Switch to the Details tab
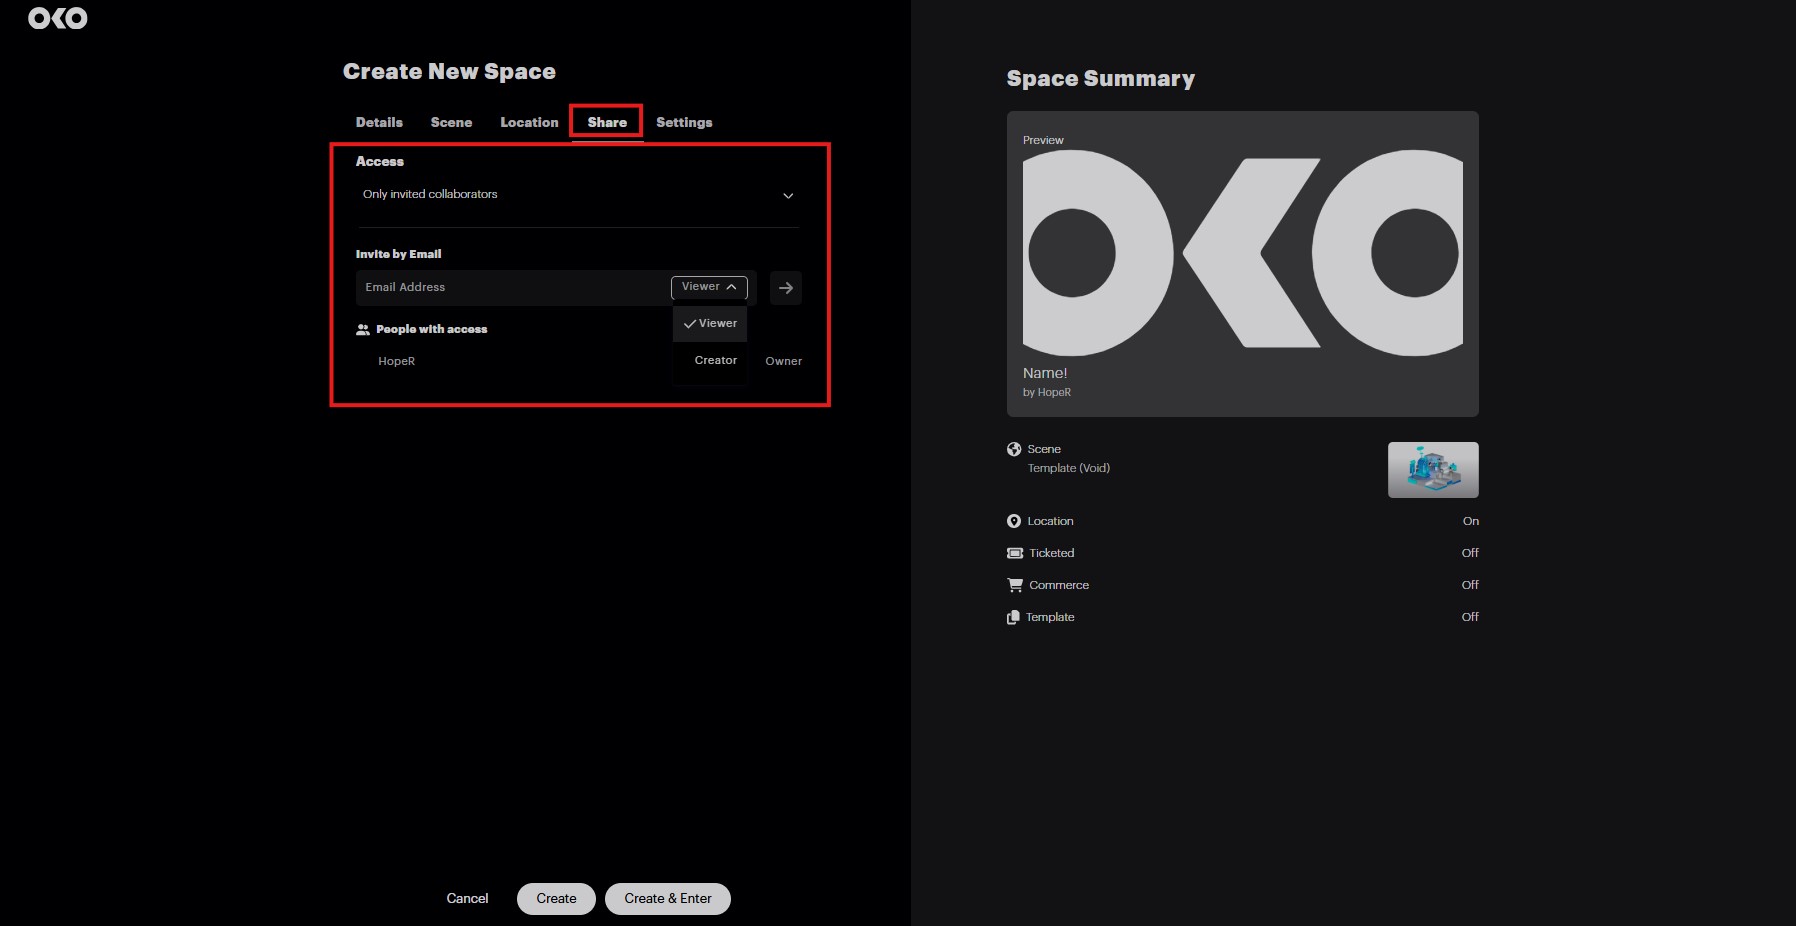The height and width of the screenshot is (926, 1796). coord(379,122)
